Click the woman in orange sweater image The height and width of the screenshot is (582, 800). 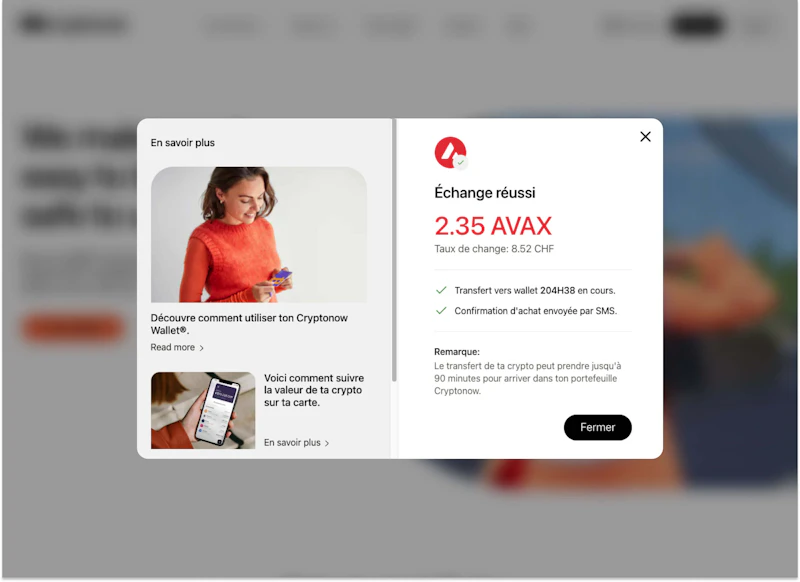pyautogui.click(x=259, y=235)
